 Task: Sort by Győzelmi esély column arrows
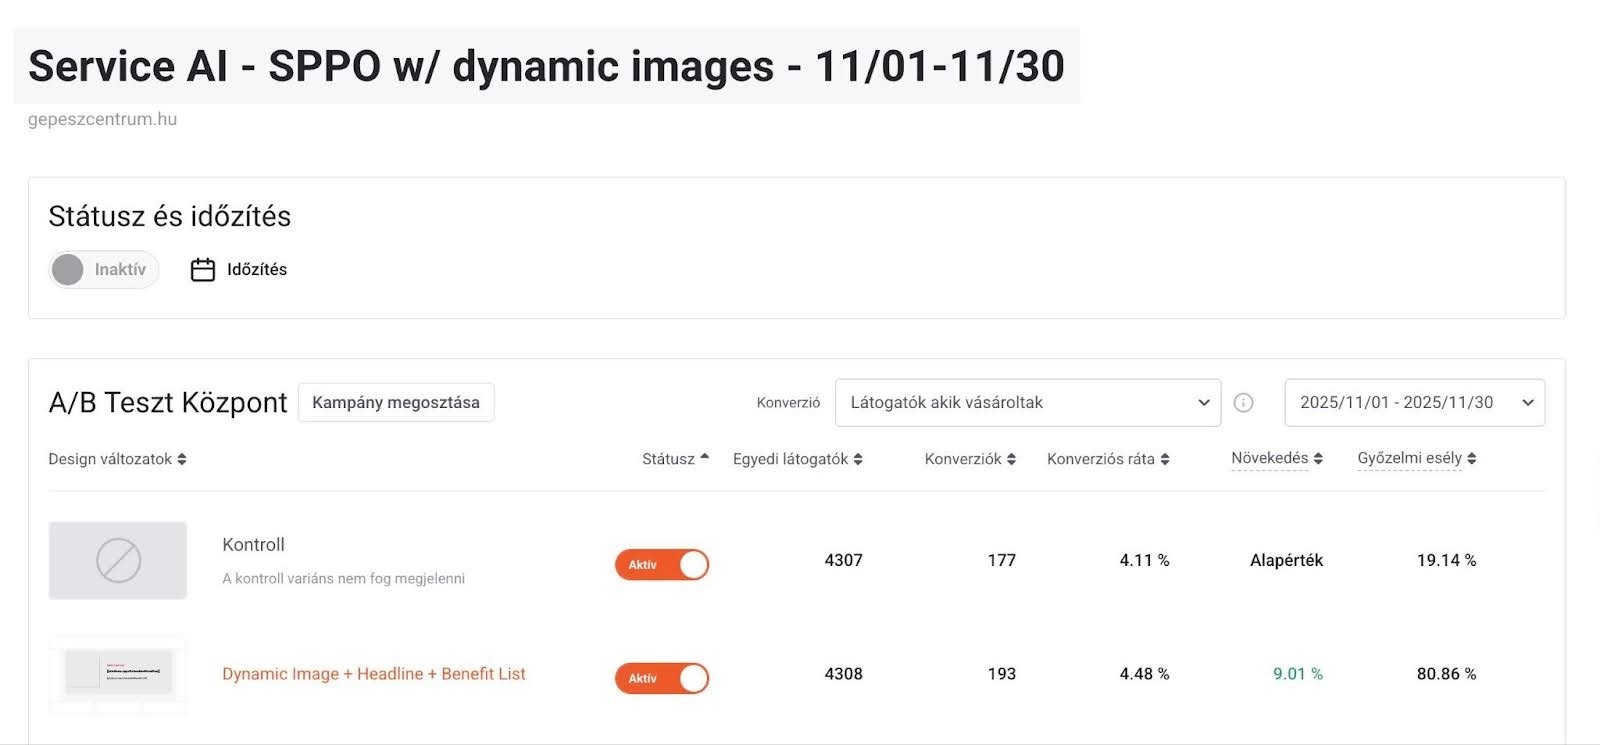click(1471, 458)
